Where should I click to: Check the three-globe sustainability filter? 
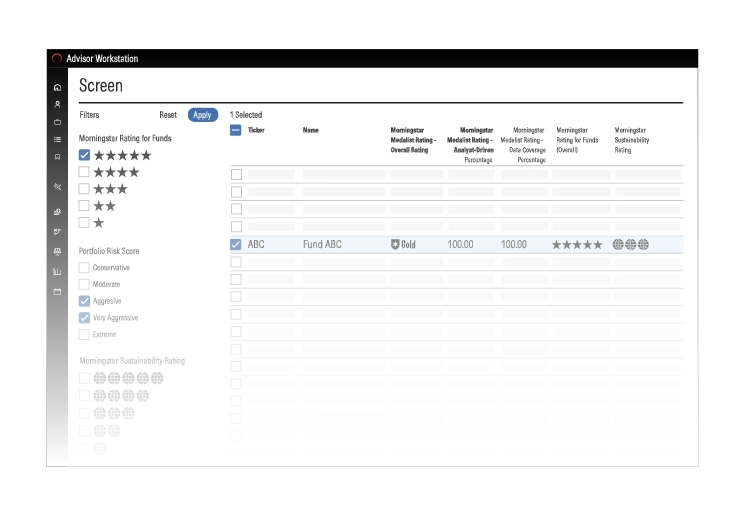coord(84,413)
